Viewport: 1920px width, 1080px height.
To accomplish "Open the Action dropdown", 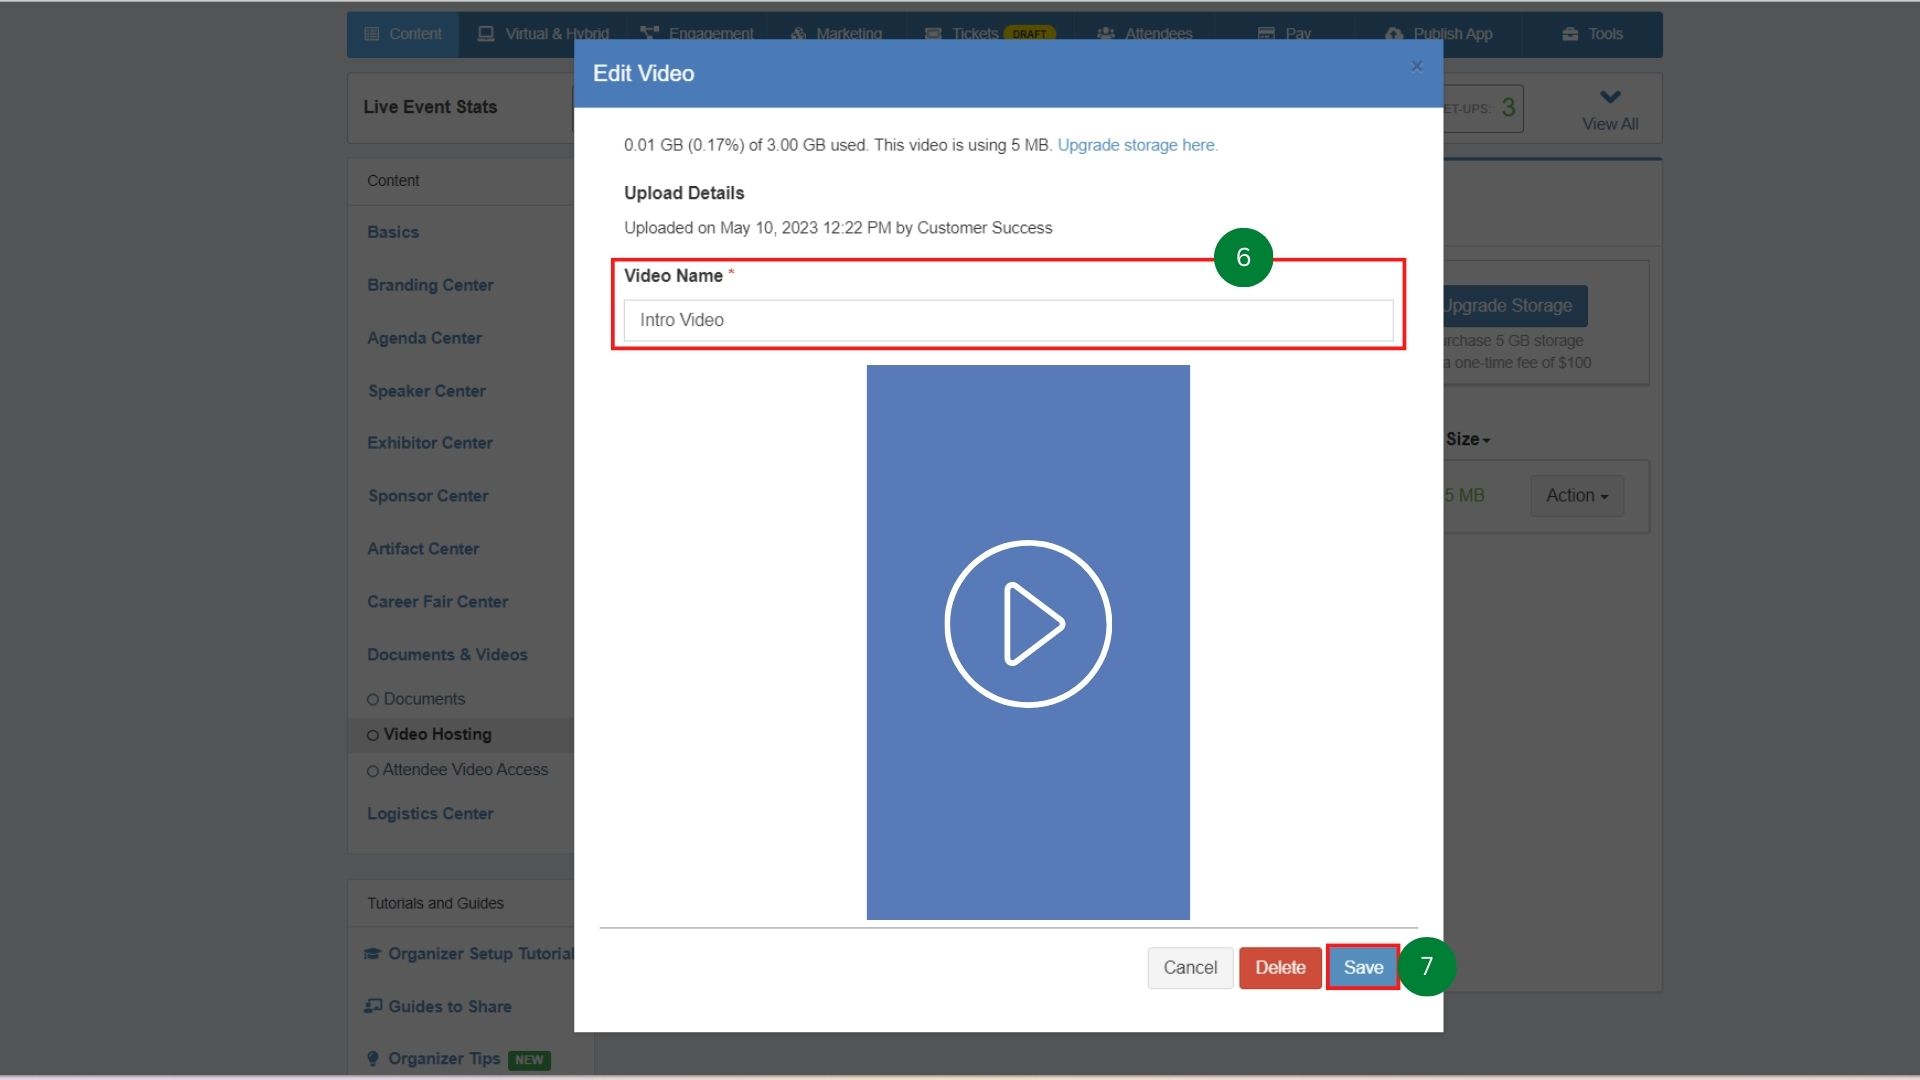I will [x=1576, y=495].
